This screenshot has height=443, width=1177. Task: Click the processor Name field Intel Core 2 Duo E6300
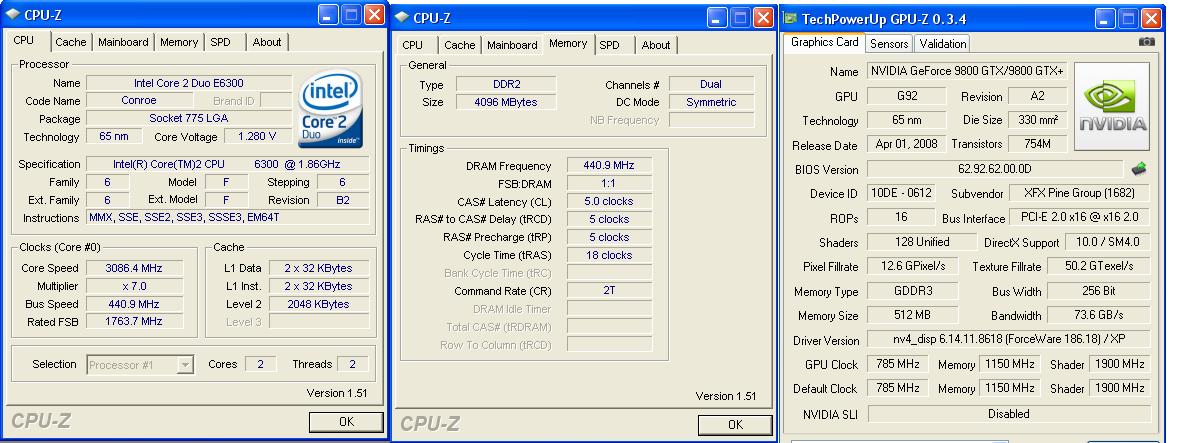tap(188, 83)
